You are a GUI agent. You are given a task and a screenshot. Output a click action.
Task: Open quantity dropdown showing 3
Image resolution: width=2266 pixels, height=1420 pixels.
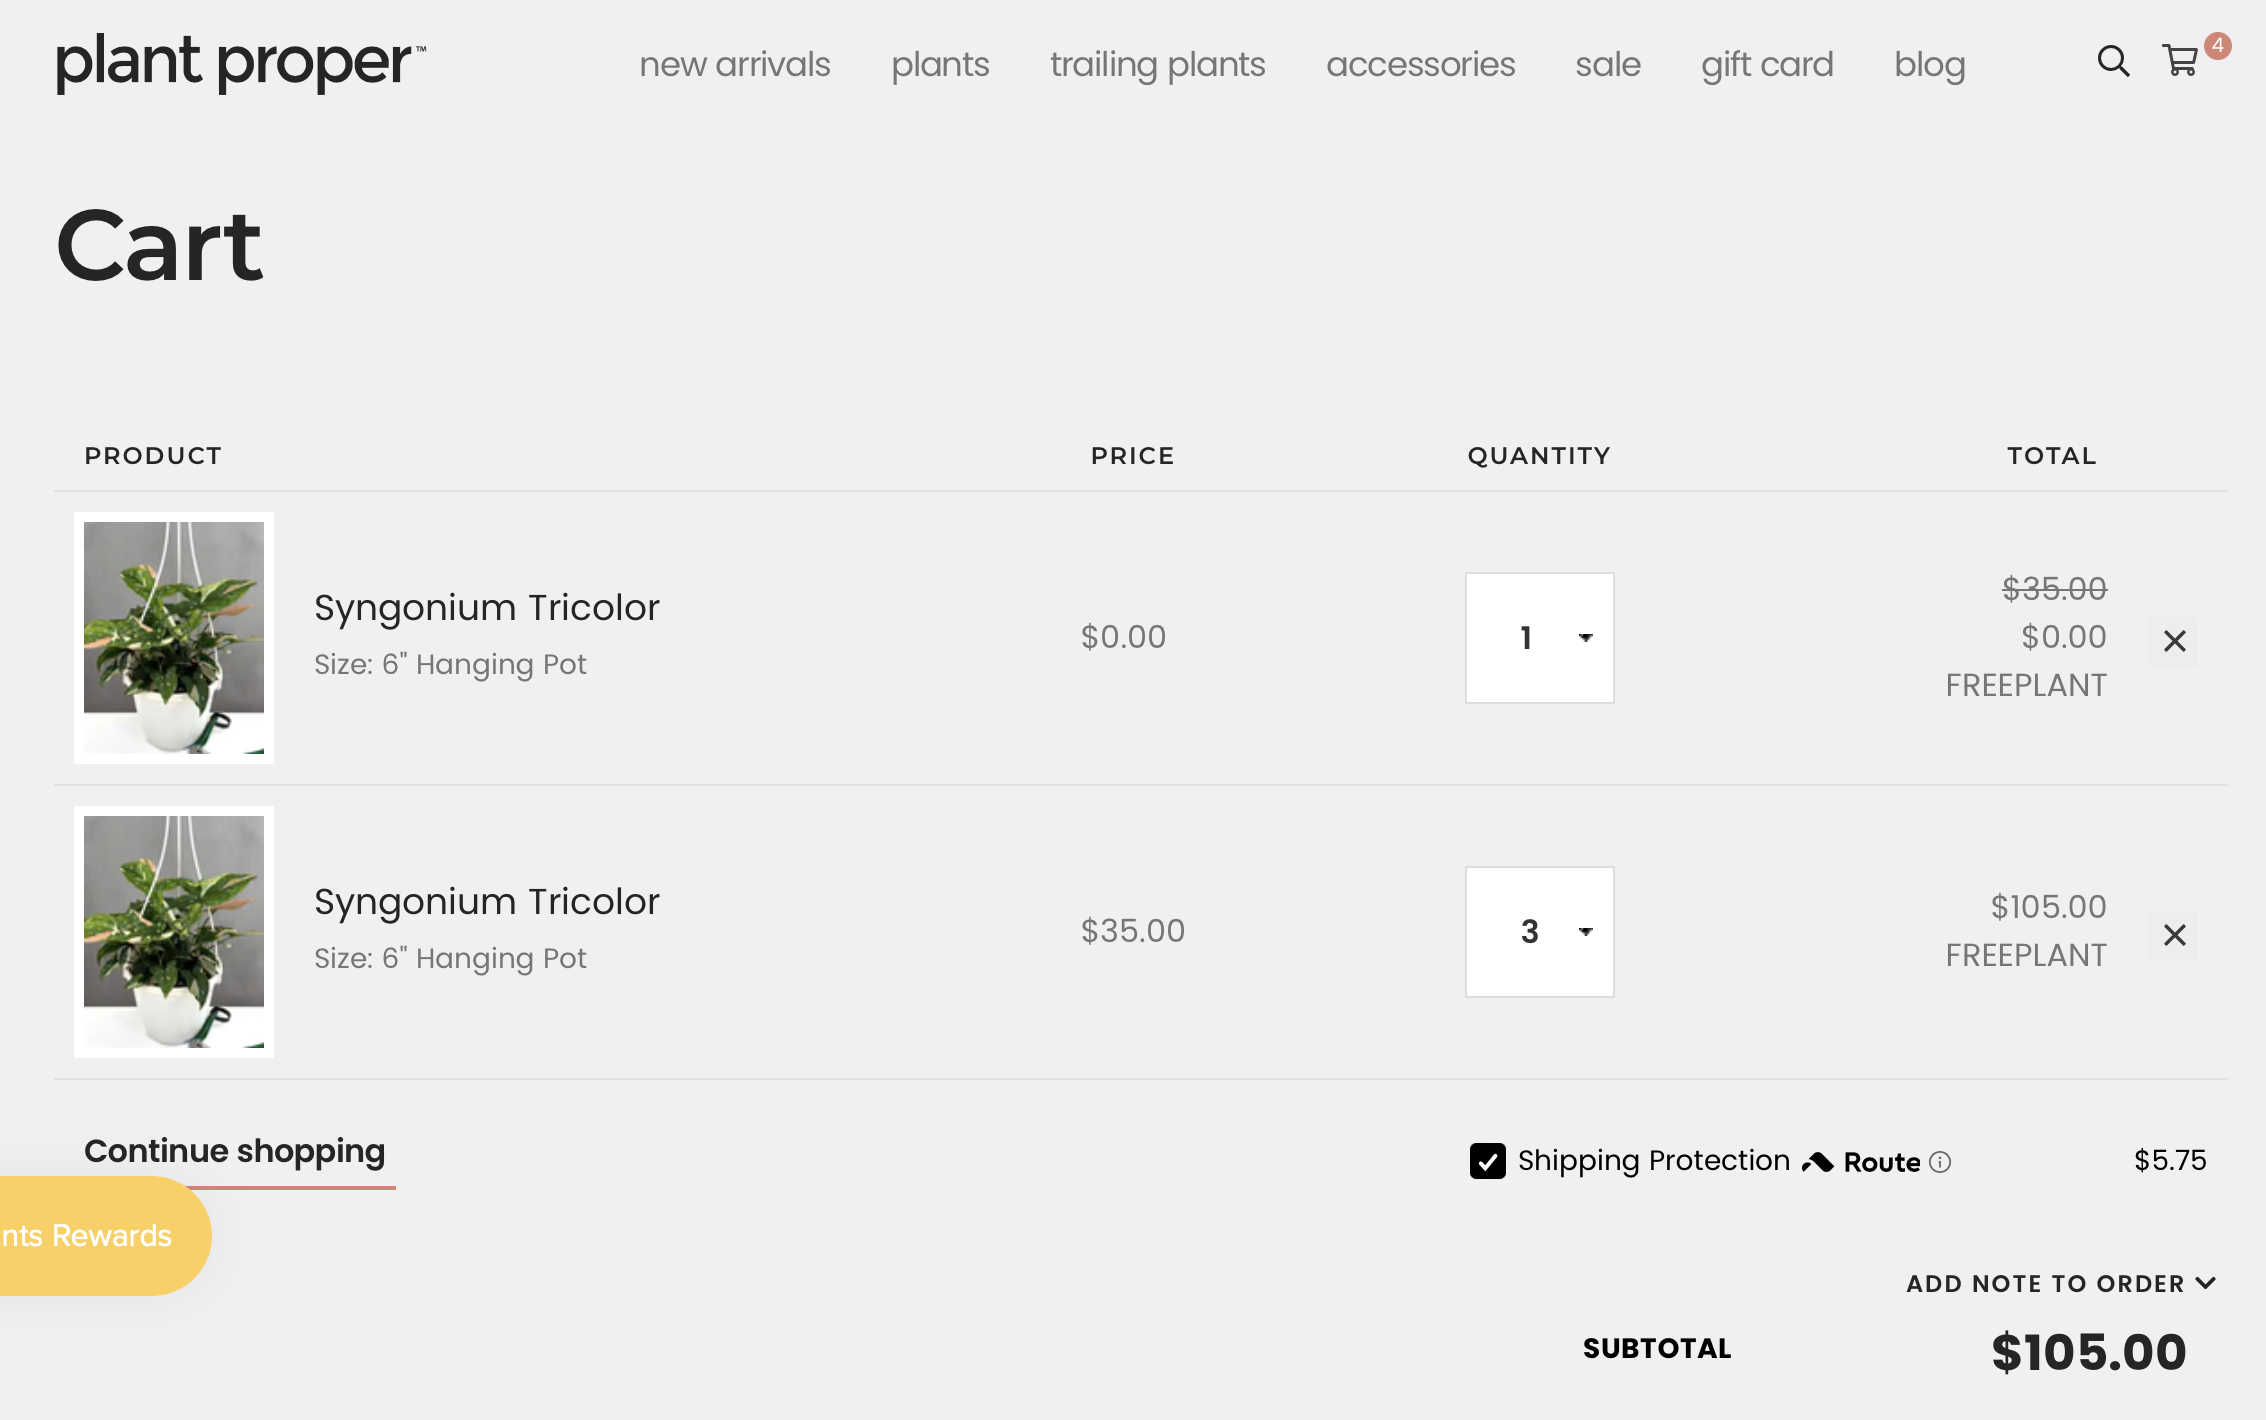[x=1539, y=932]
